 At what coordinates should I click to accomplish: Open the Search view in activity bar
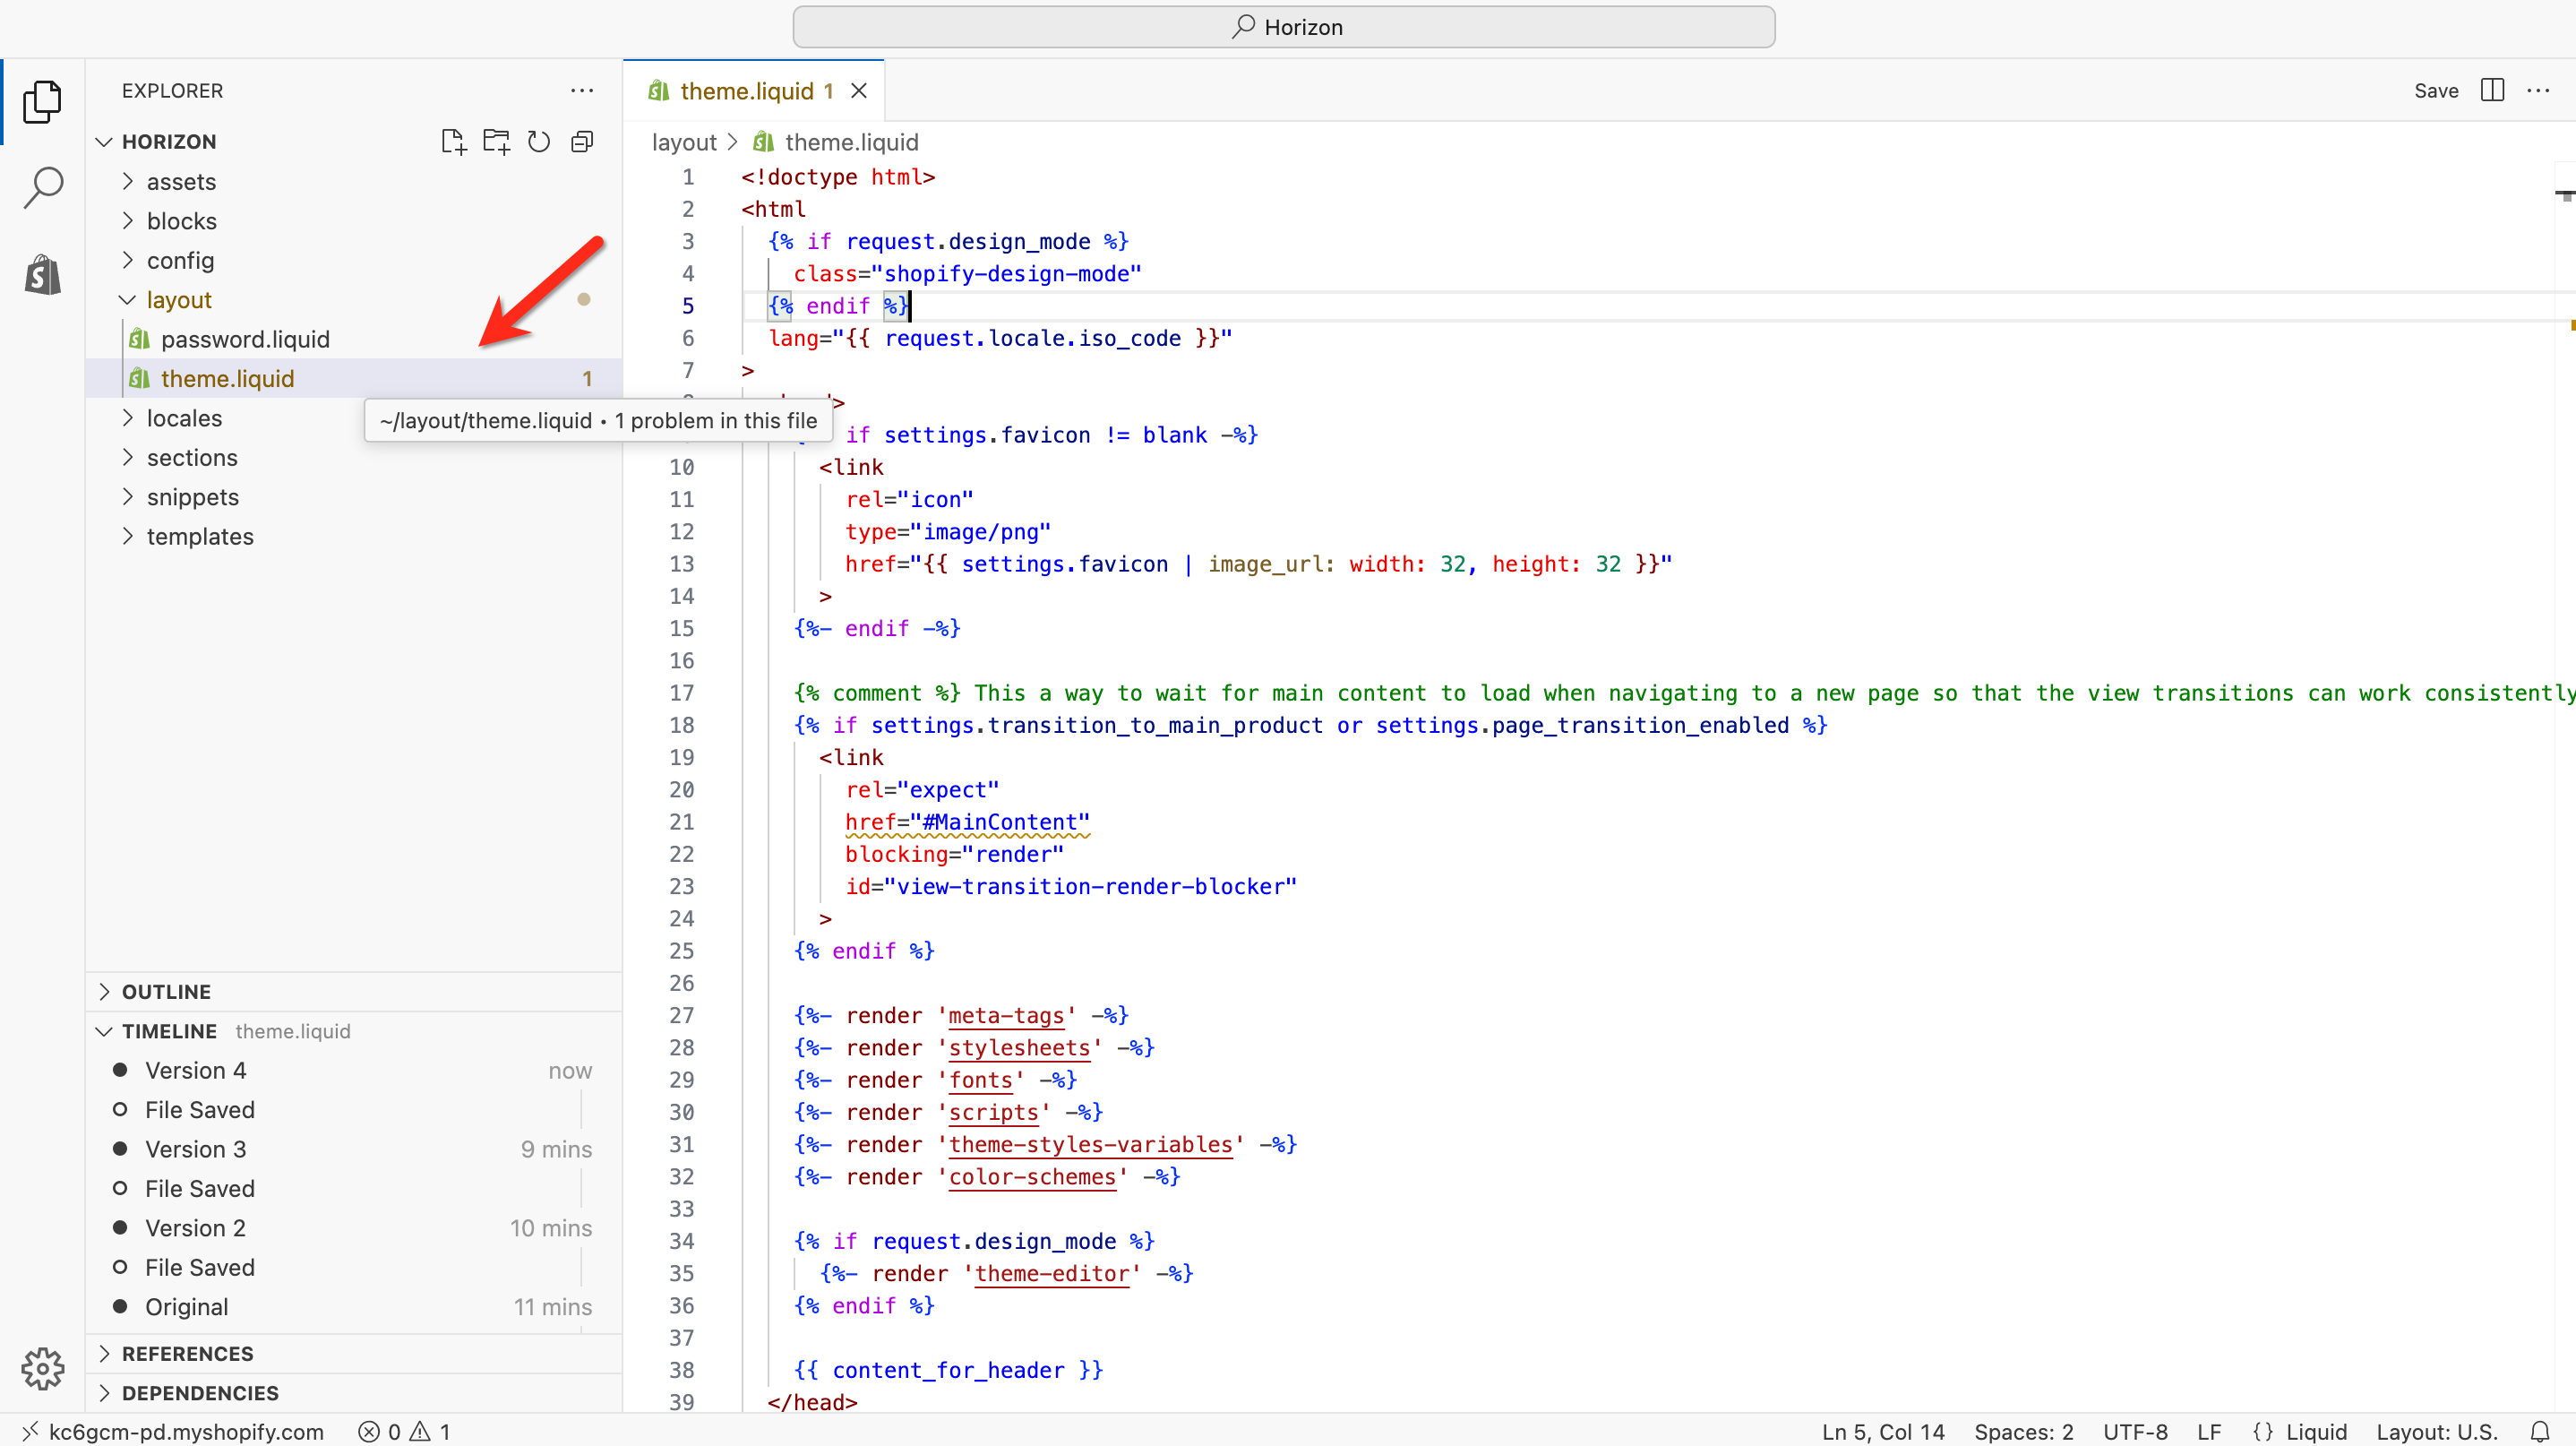tap(43, 186)
